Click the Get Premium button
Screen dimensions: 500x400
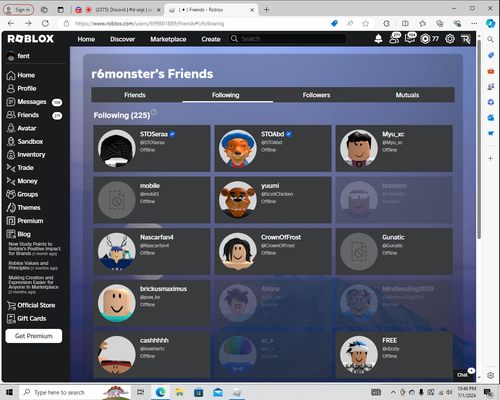34,336
